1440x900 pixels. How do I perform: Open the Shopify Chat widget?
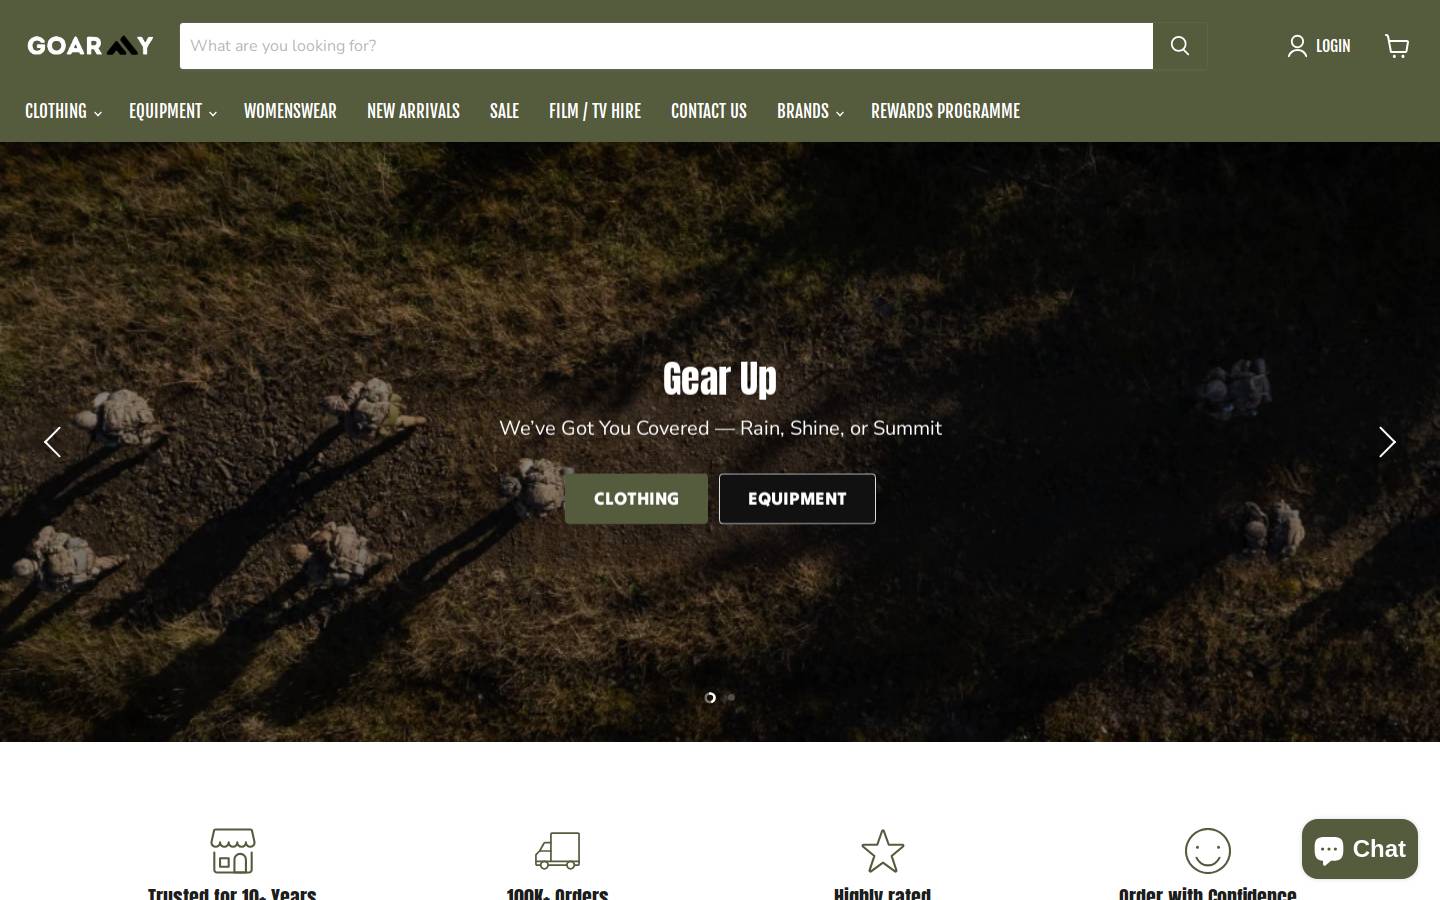[x=1359, y=849]
